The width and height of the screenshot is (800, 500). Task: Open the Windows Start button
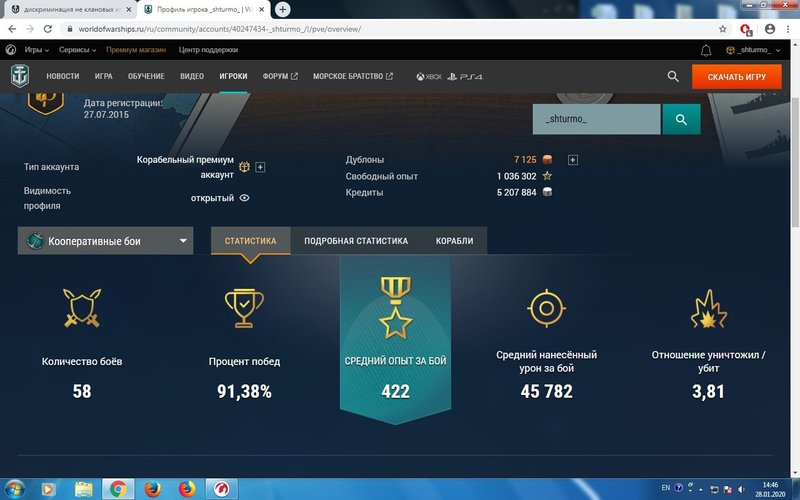click(14, 489)
